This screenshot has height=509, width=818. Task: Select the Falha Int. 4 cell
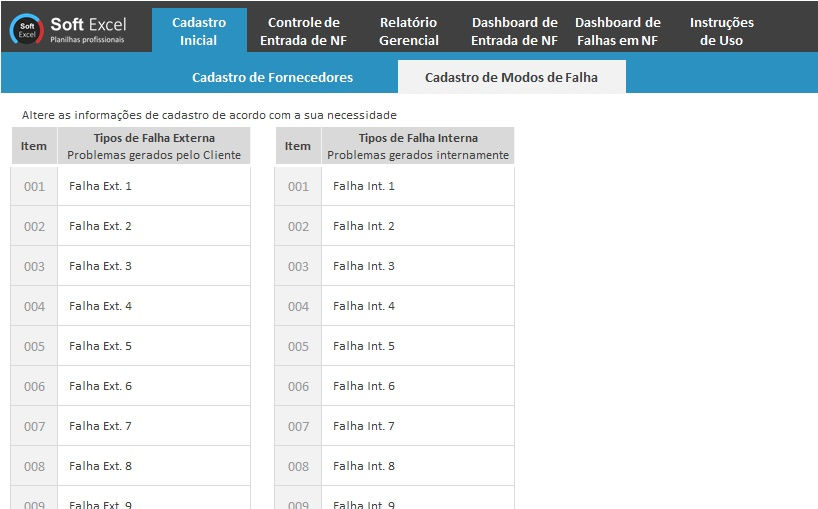(418, 306)
